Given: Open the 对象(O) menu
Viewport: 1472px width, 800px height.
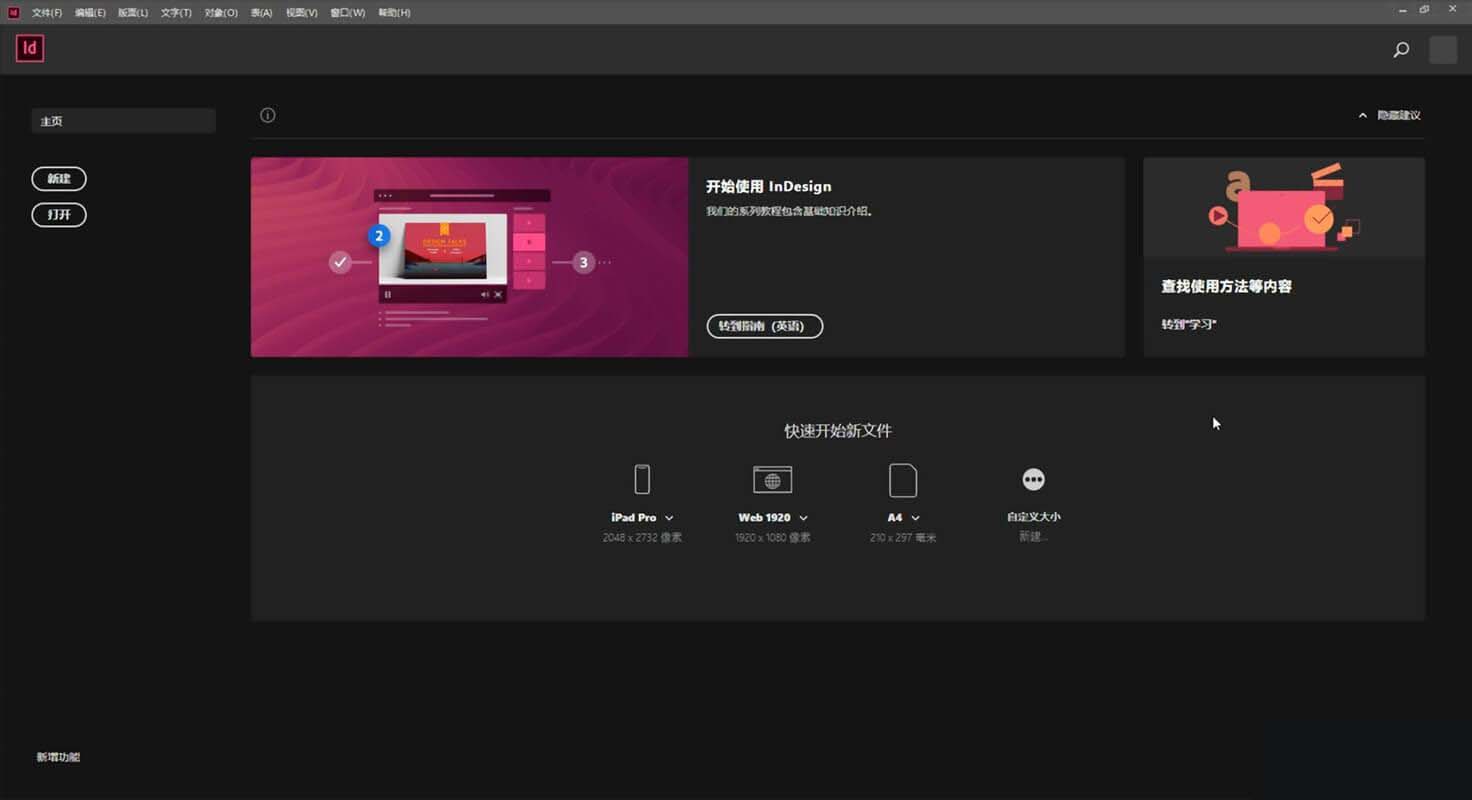Looking at the screenshot, I should pos(221,13).
